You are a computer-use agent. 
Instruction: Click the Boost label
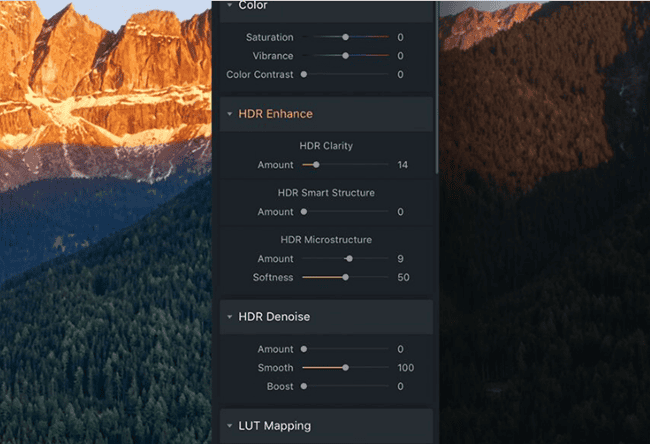tap(280, 386)
